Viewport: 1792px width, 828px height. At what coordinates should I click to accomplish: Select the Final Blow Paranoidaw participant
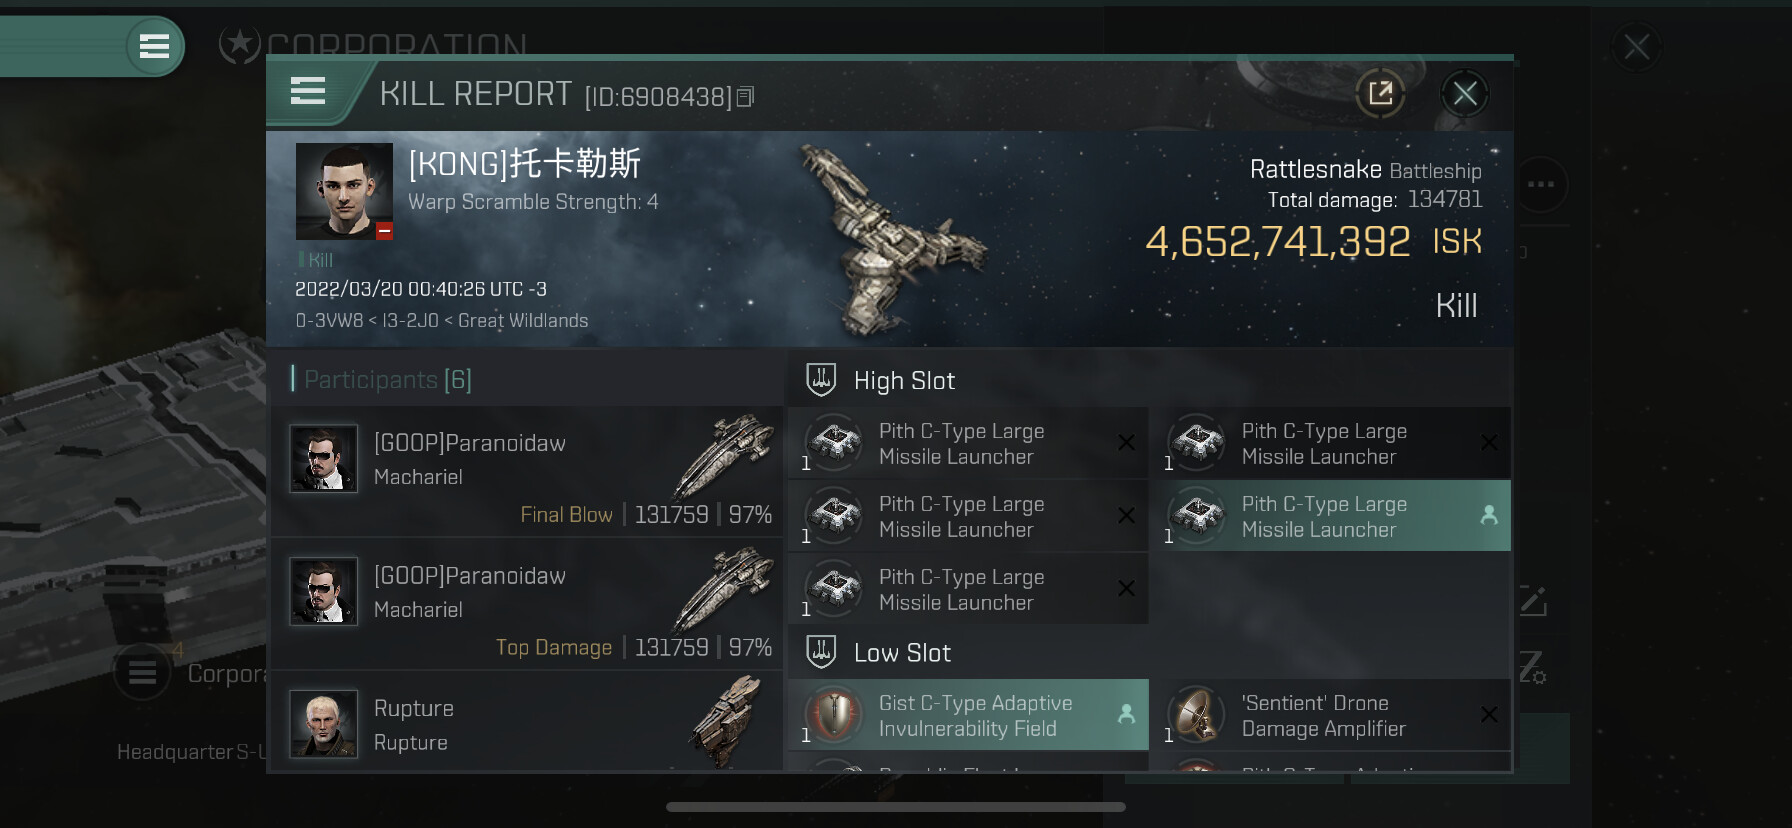tap(526, 471)
